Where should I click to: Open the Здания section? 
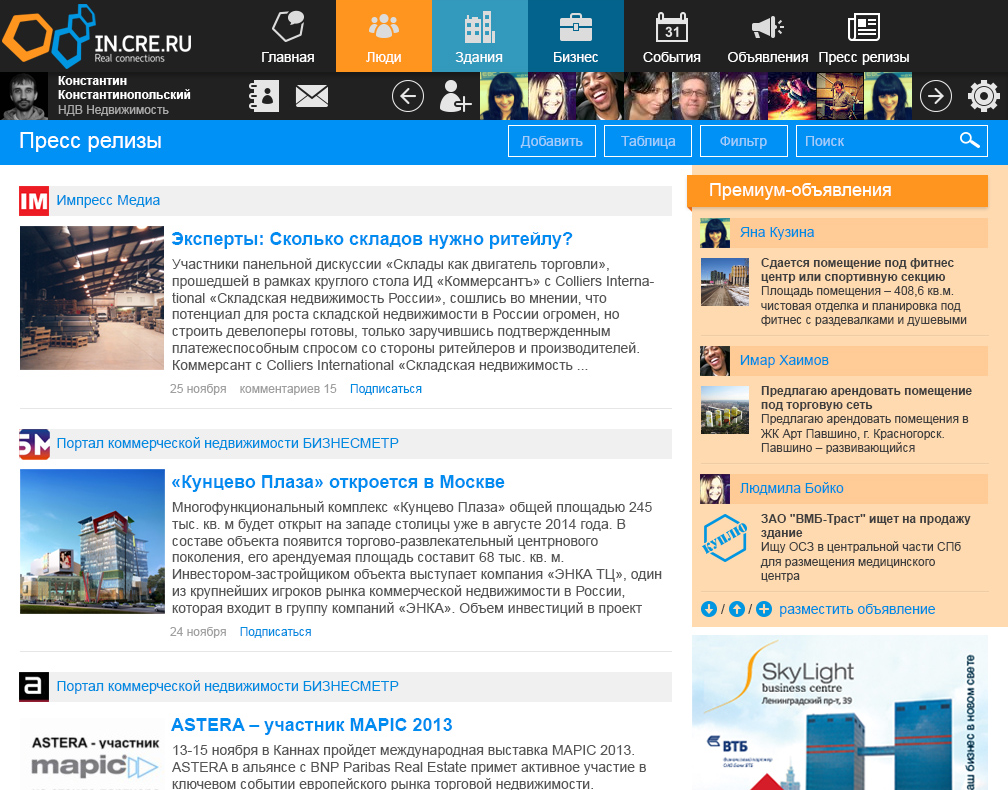[480, 36]
